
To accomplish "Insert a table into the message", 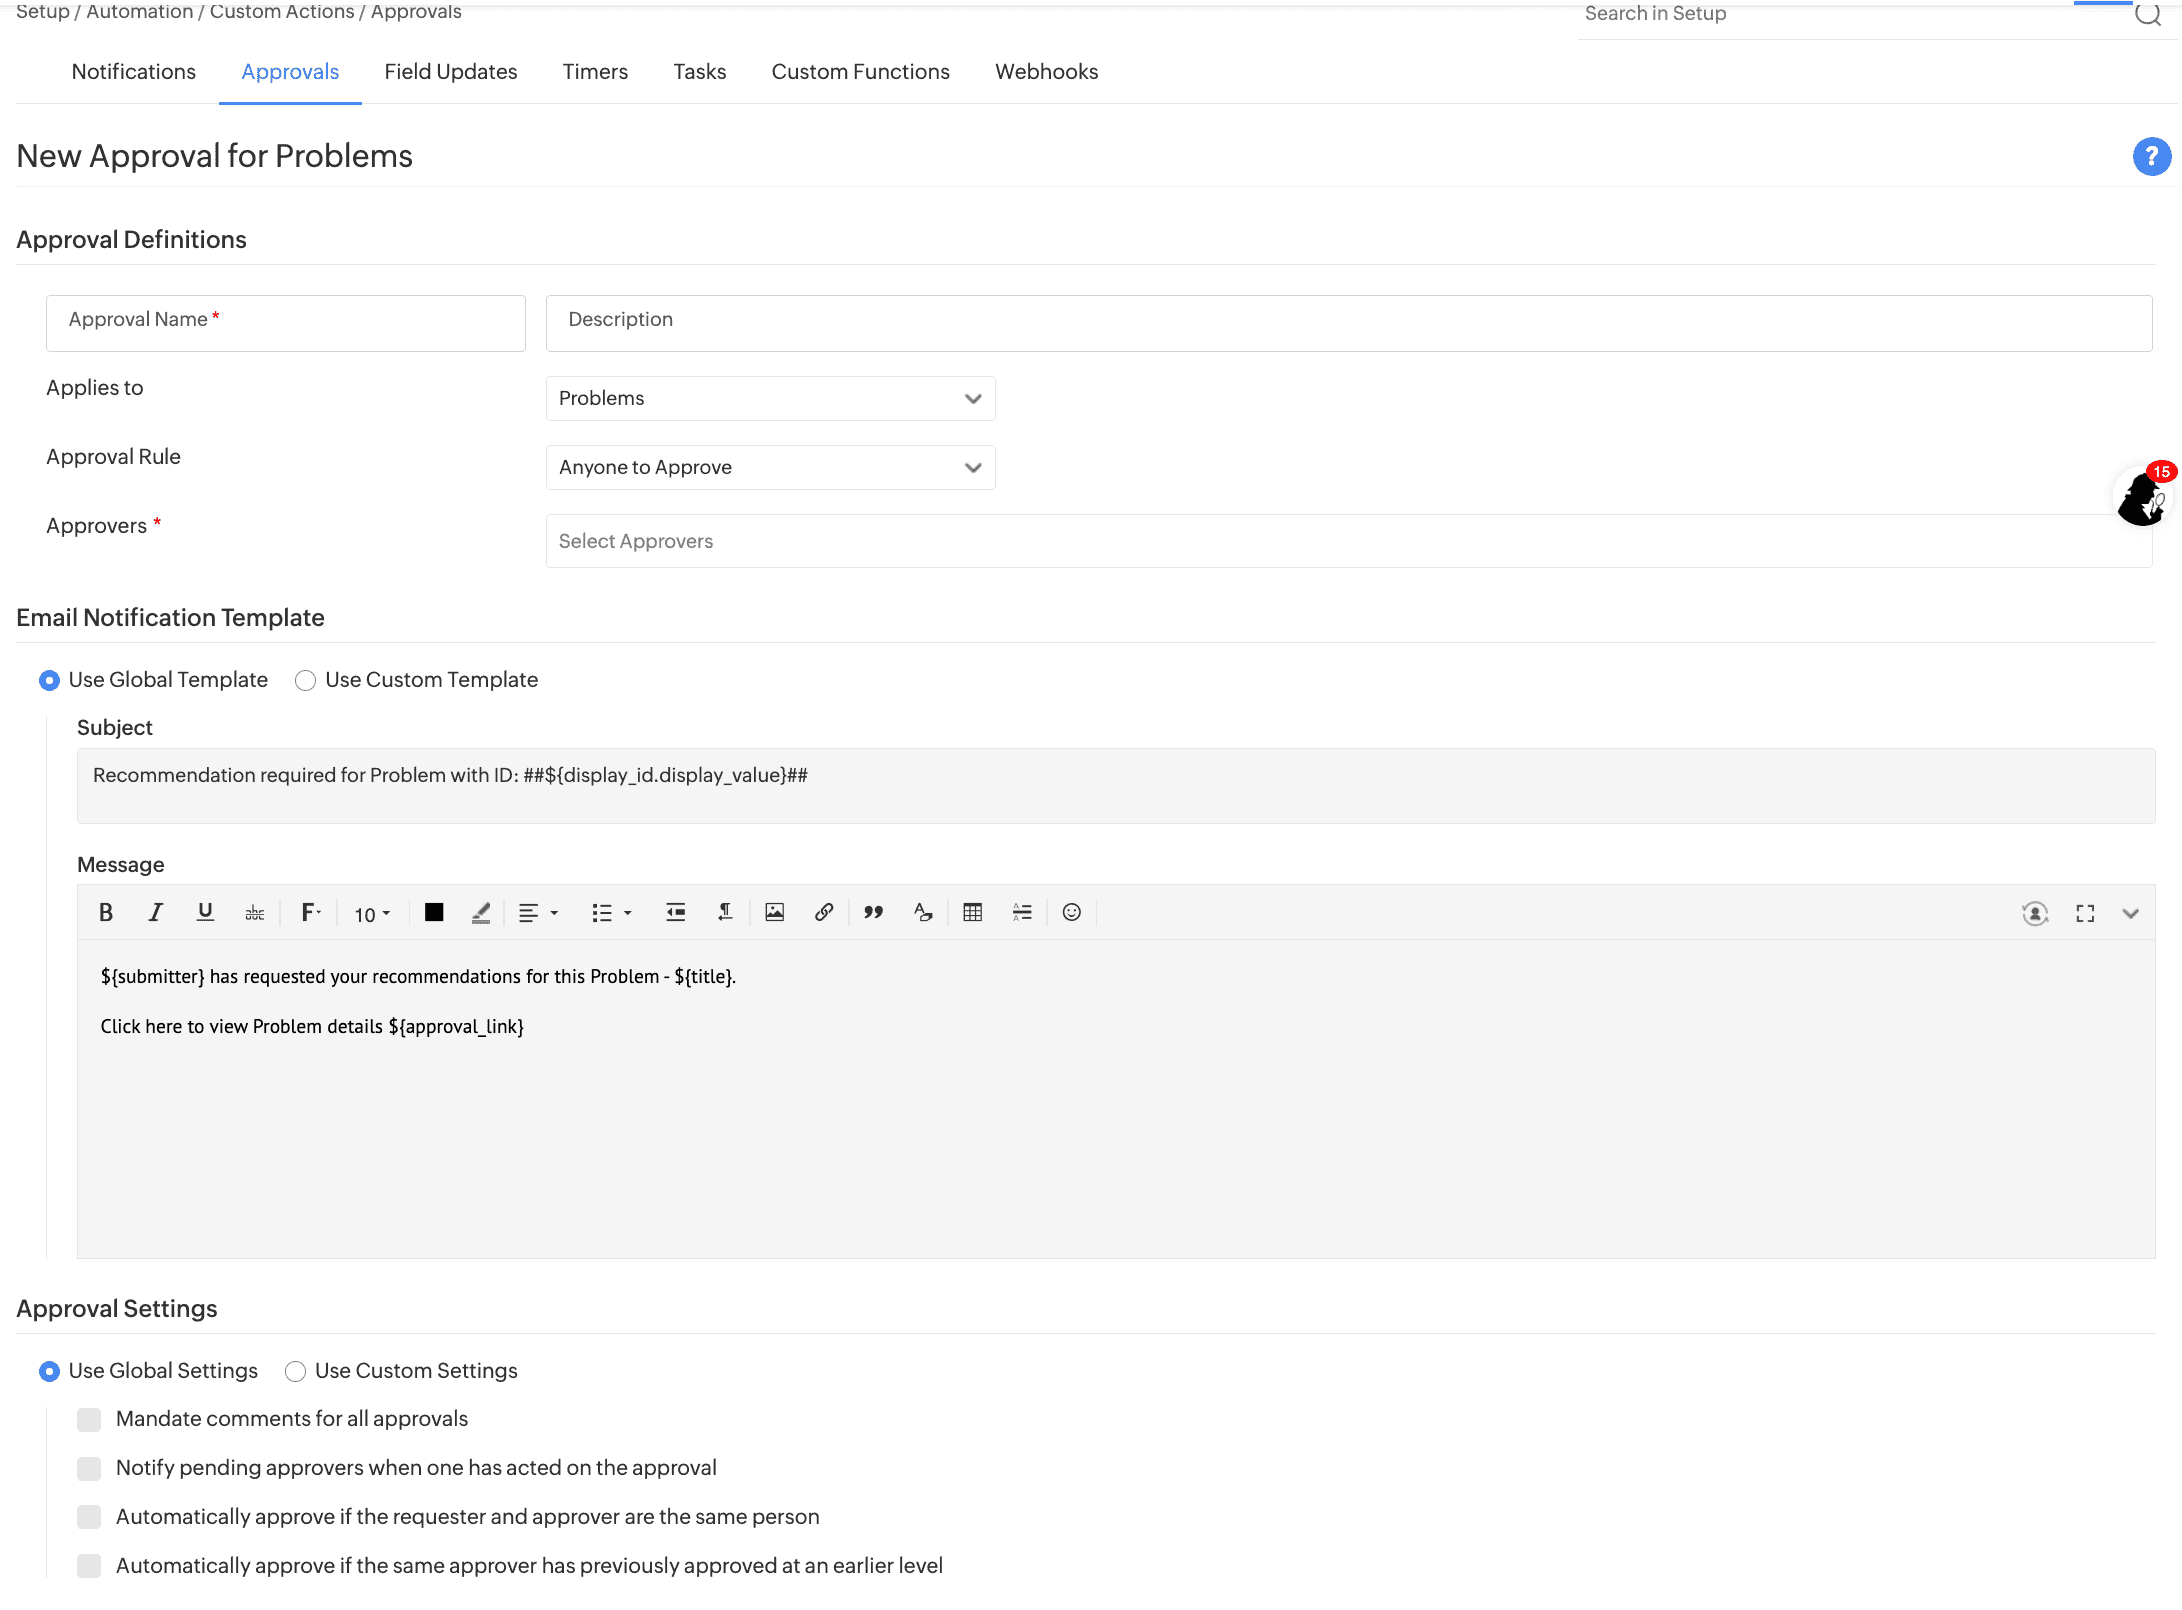I will point(972,912).
